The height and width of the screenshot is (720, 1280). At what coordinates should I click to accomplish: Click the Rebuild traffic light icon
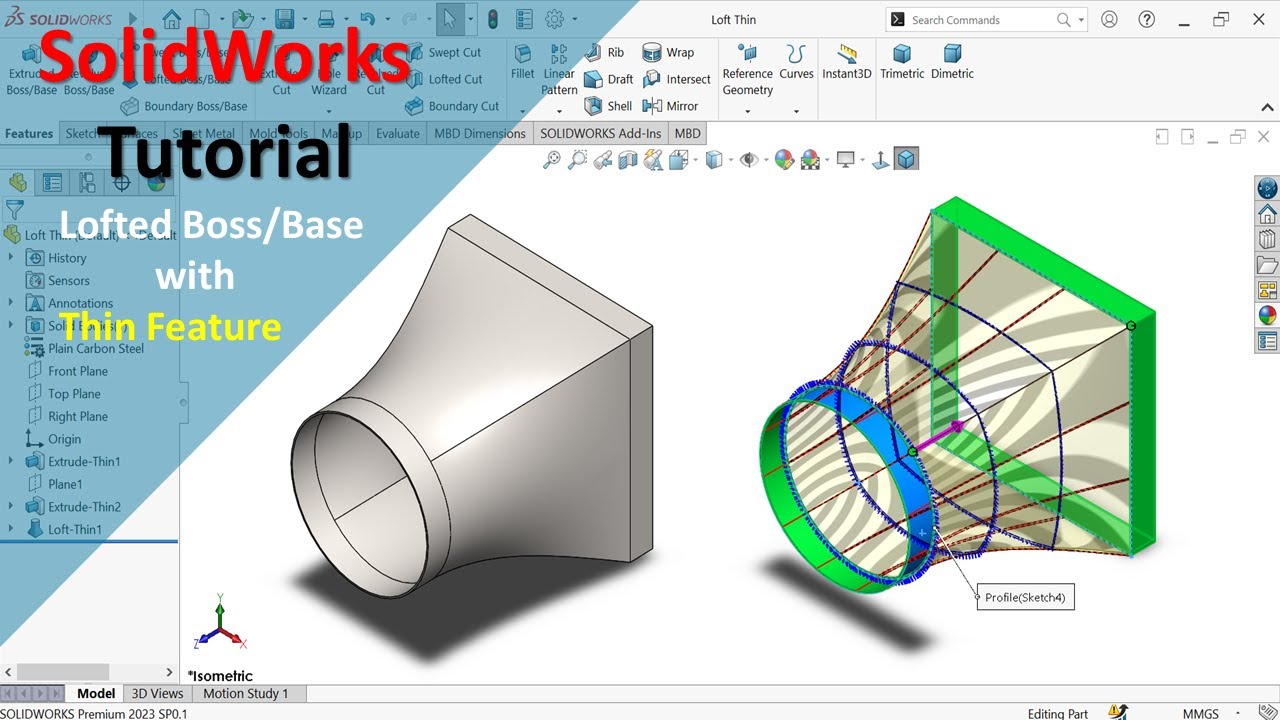[x=493, y=19]
